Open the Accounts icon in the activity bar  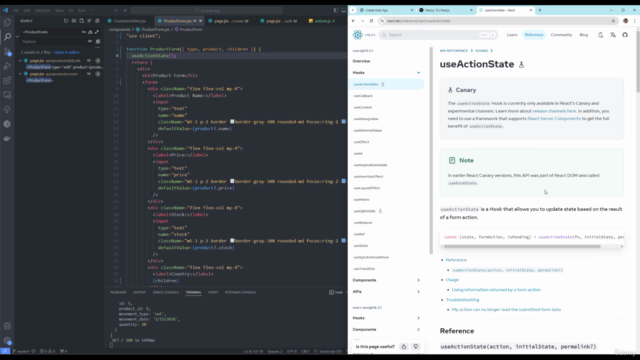[x=7, y=326]
